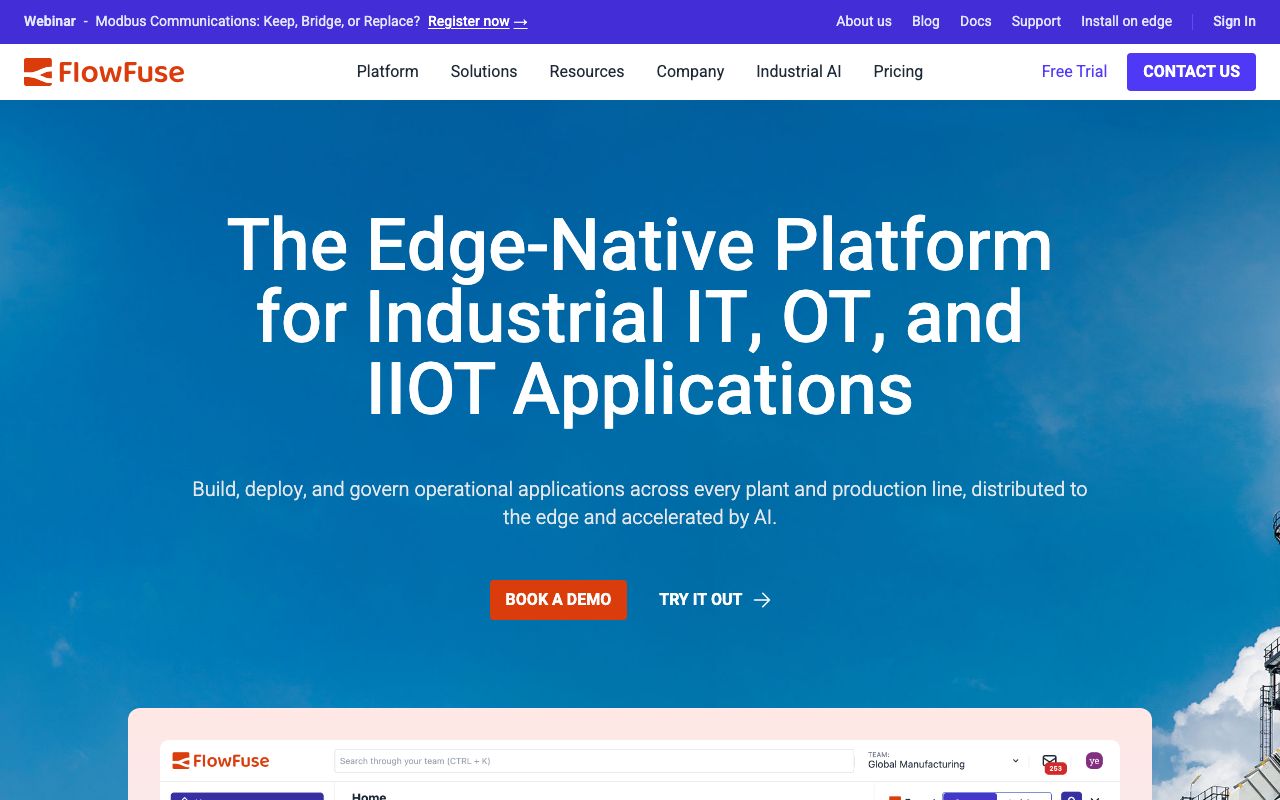
Task: Follow the webinar Register now link
Action: click(478, 21)
